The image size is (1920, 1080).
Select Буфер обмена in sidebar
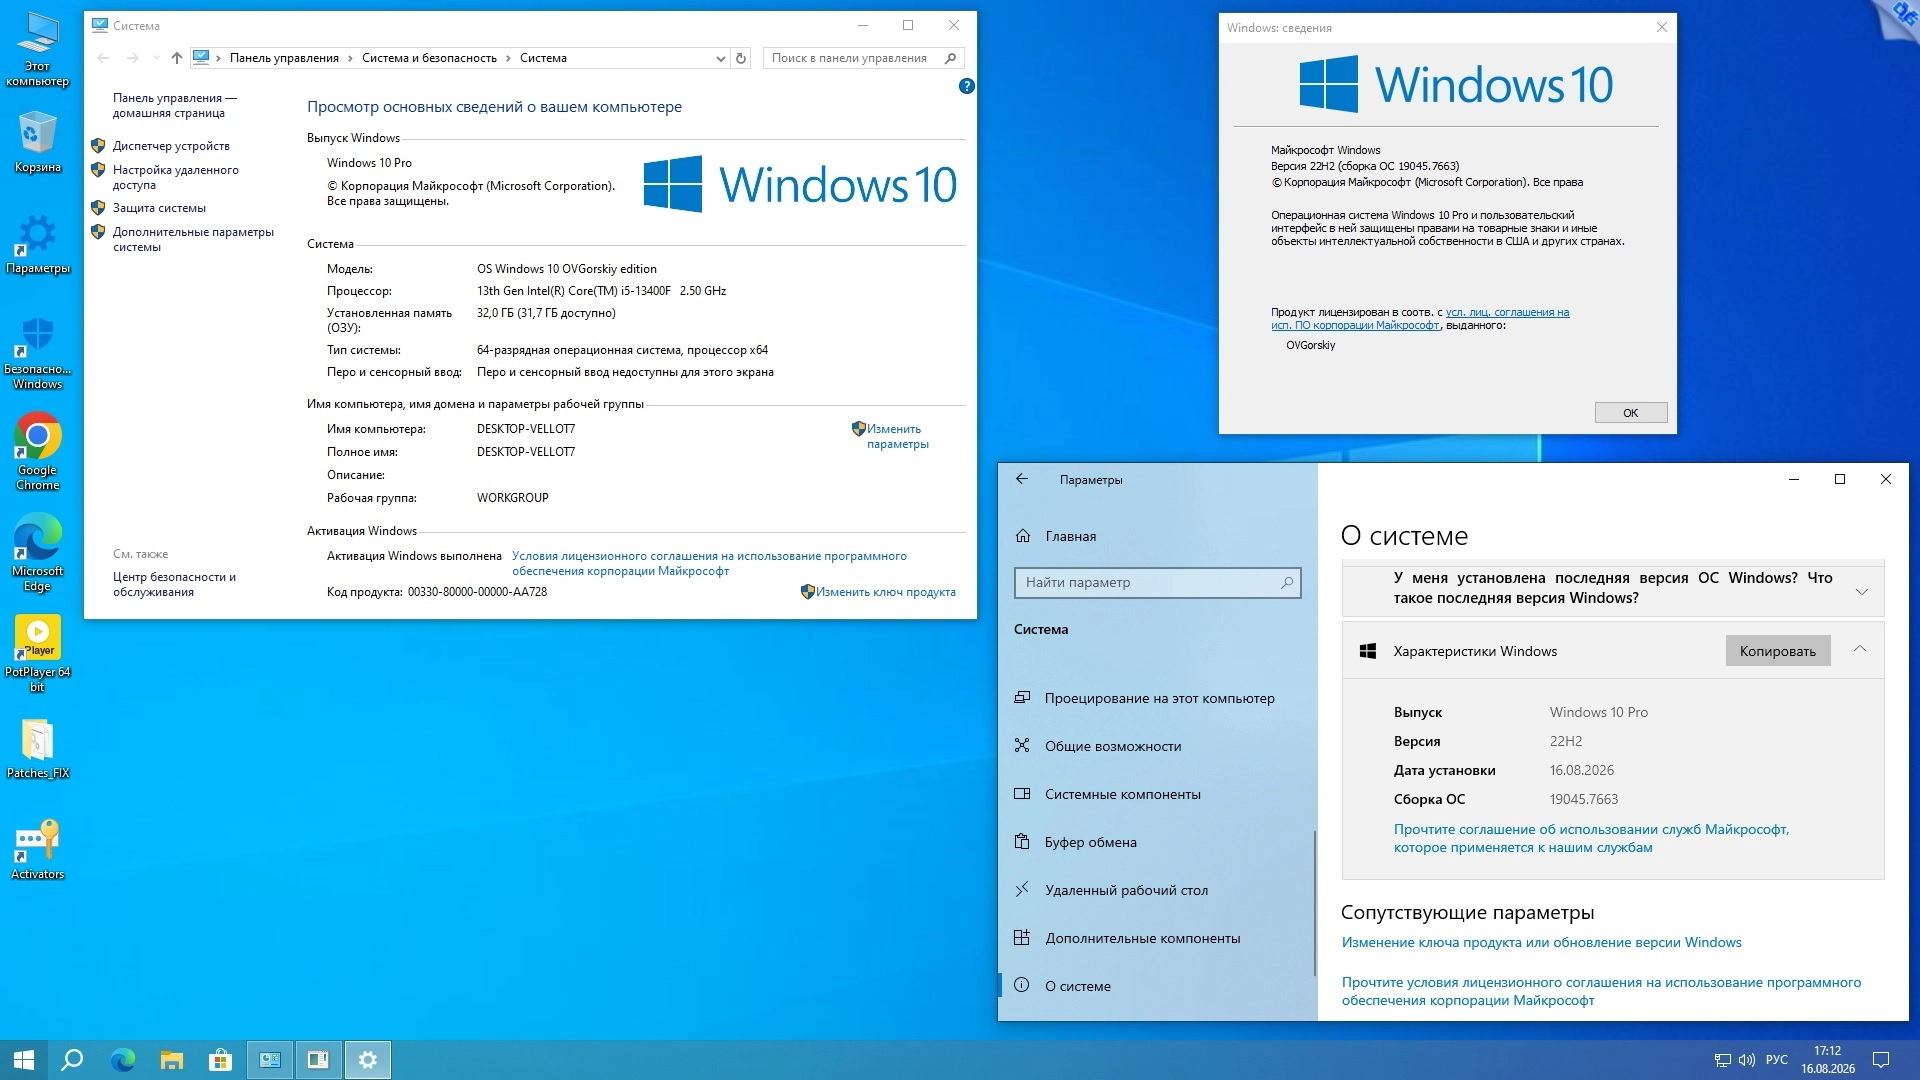[1157, 842]
